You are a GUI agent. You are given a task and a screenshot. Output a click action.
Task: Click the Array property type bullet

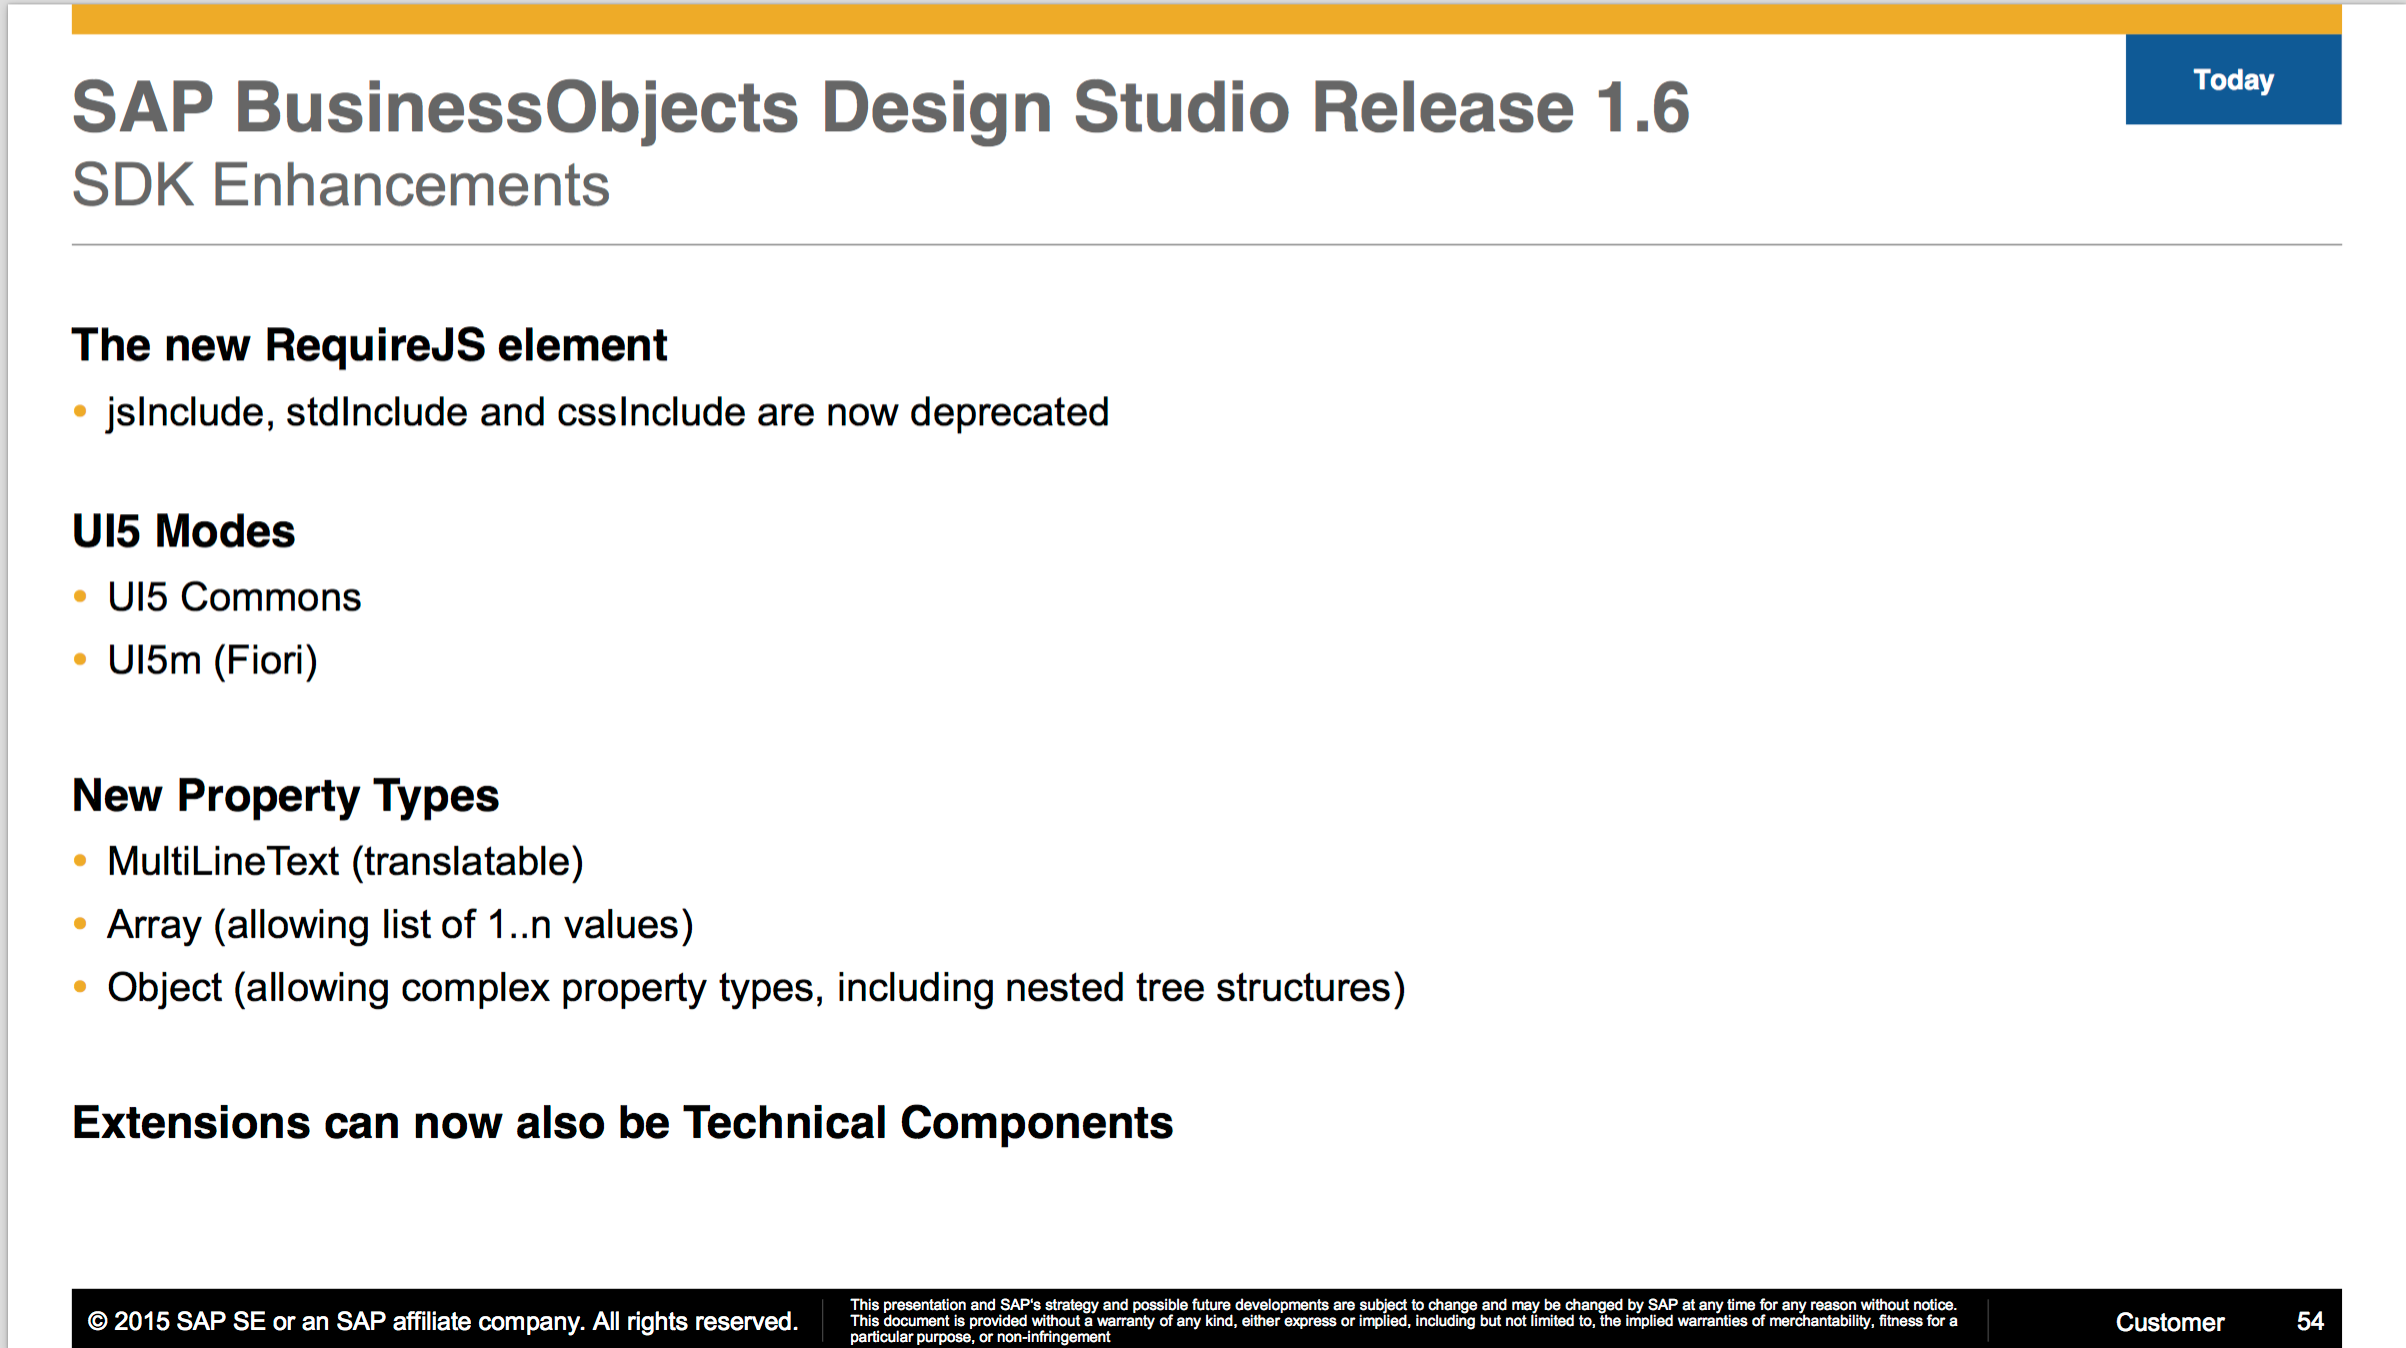point(400,924)
